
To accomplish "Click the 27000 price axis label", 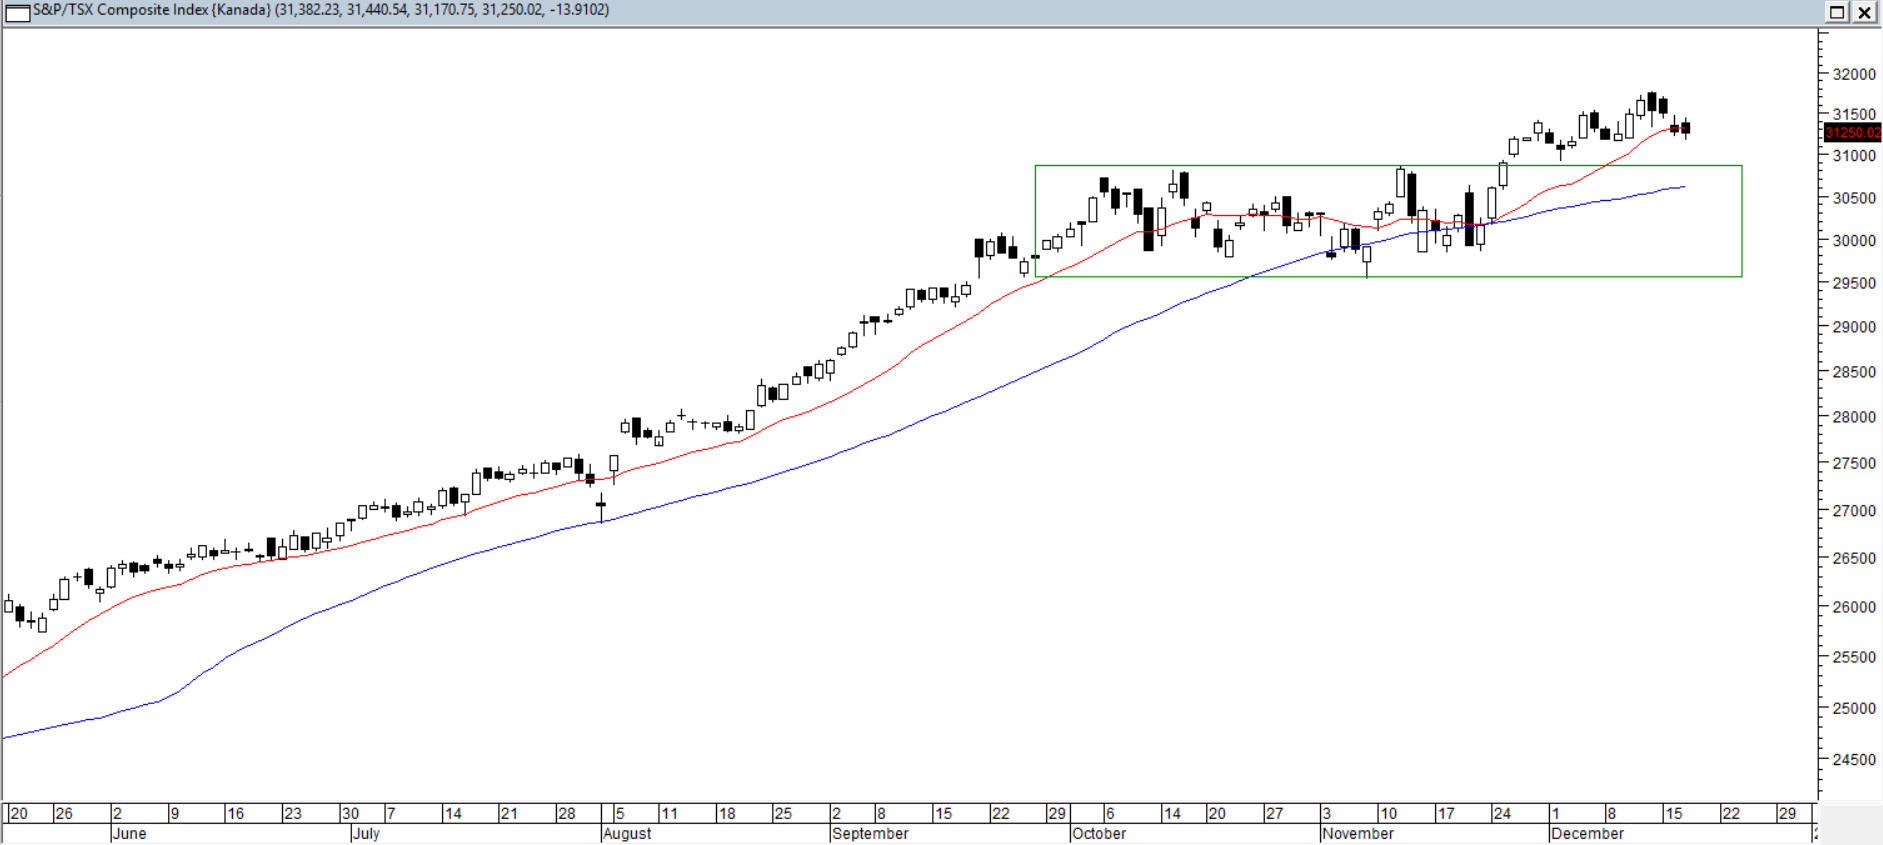I will point(1853,511).
